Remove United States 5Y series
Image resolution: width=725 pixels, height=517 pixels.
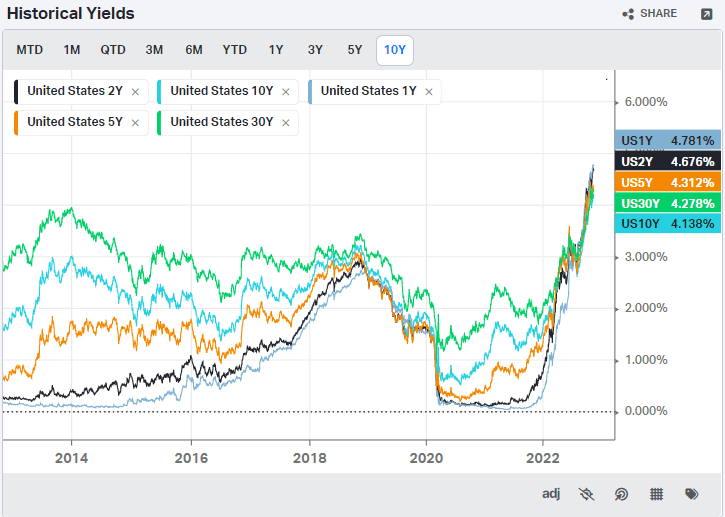pos(135,123)
